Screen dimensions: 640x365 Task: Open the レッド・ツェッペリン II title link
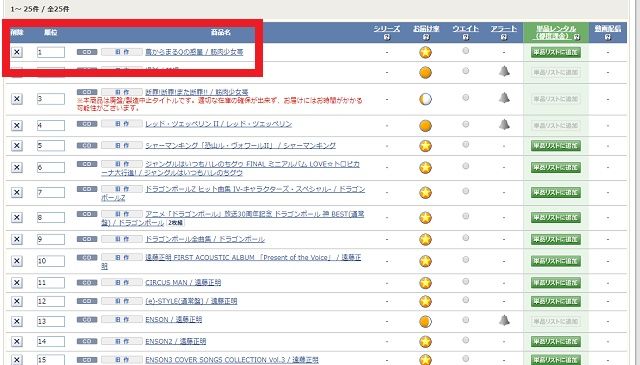pos(219,124)
